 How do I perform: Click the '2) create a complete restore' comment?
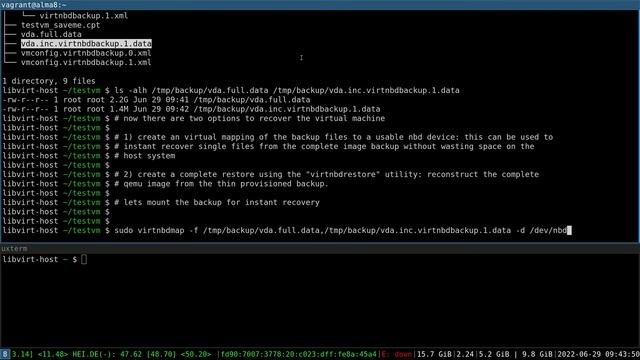pos(327,174)
